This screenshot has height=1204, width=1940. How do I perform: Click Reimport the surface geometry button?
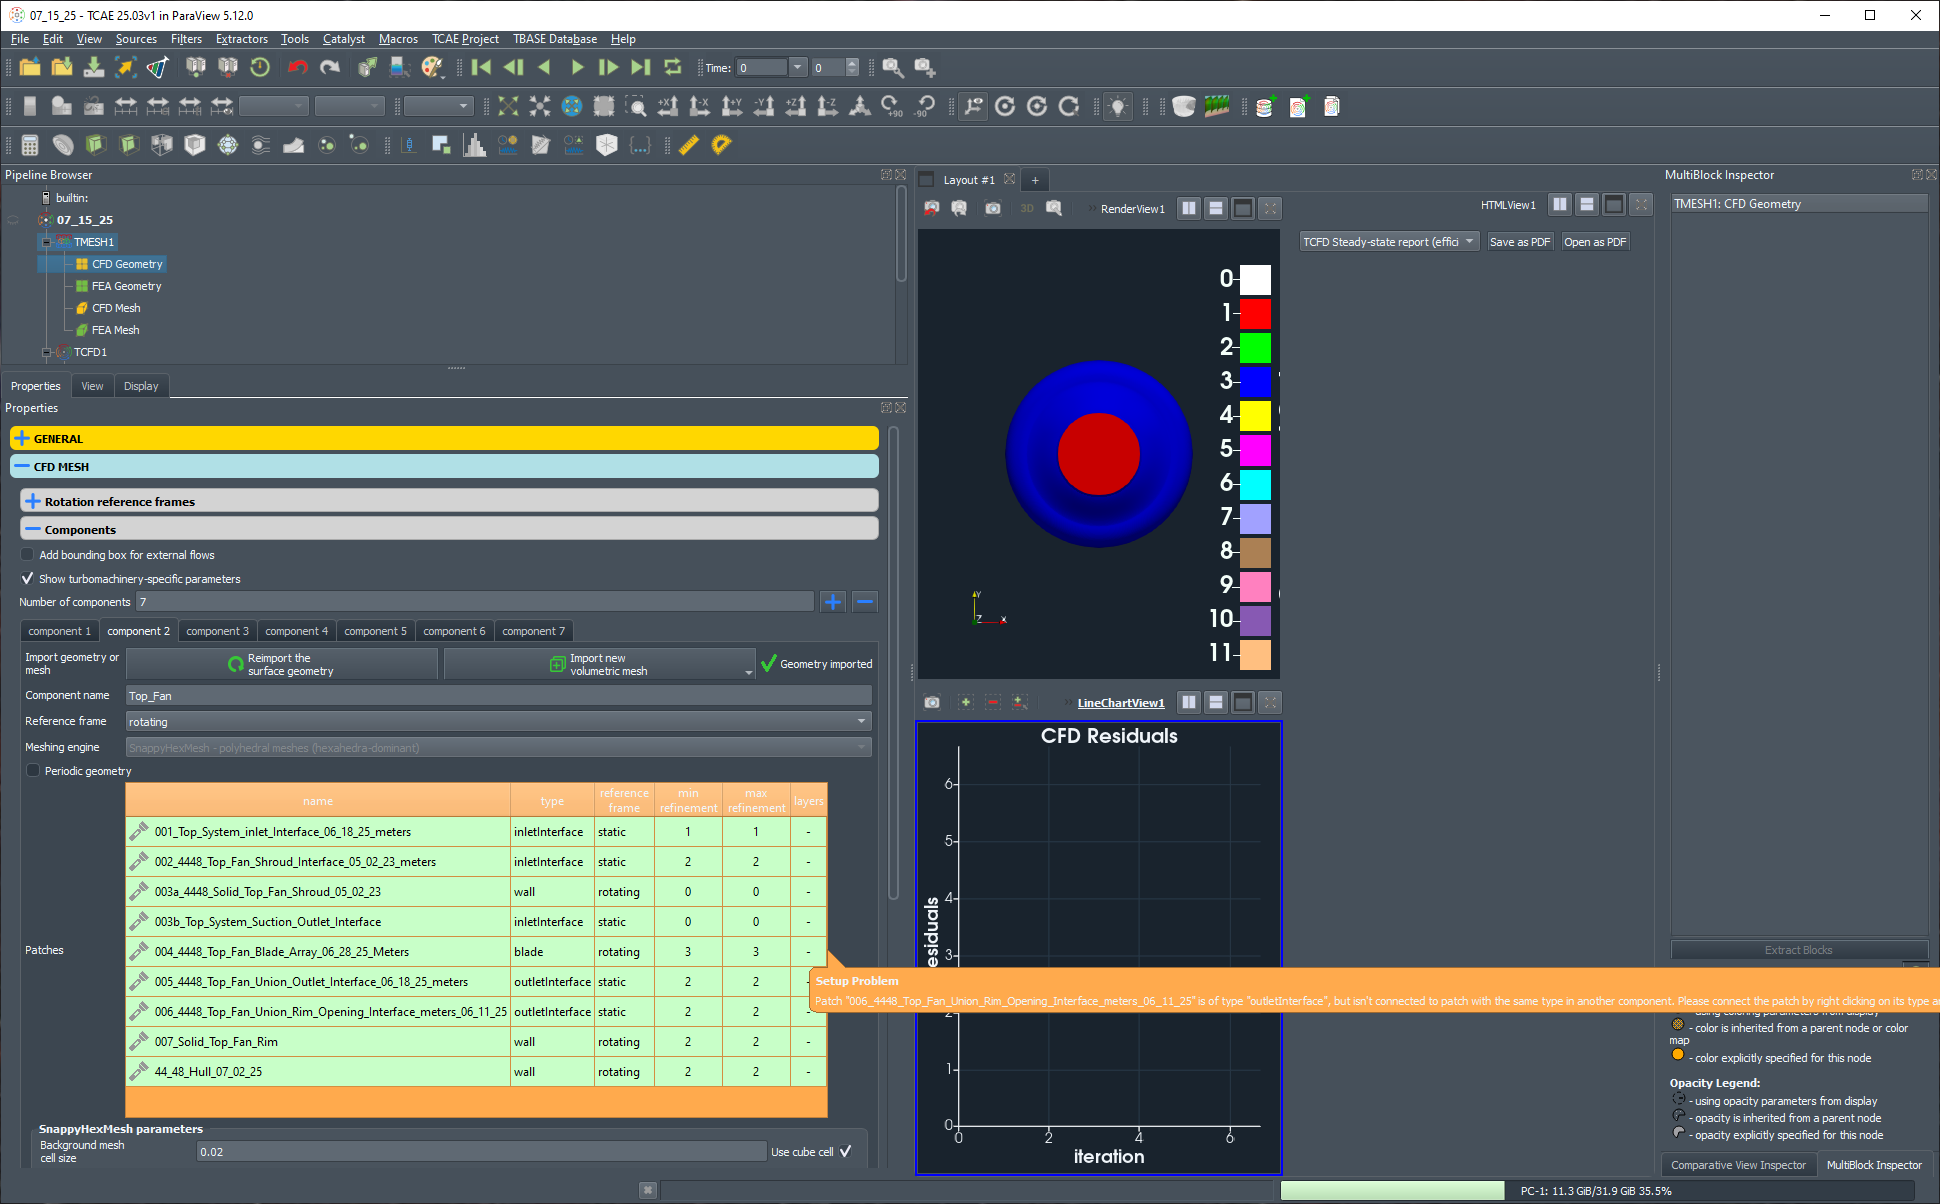click(282, 664)
